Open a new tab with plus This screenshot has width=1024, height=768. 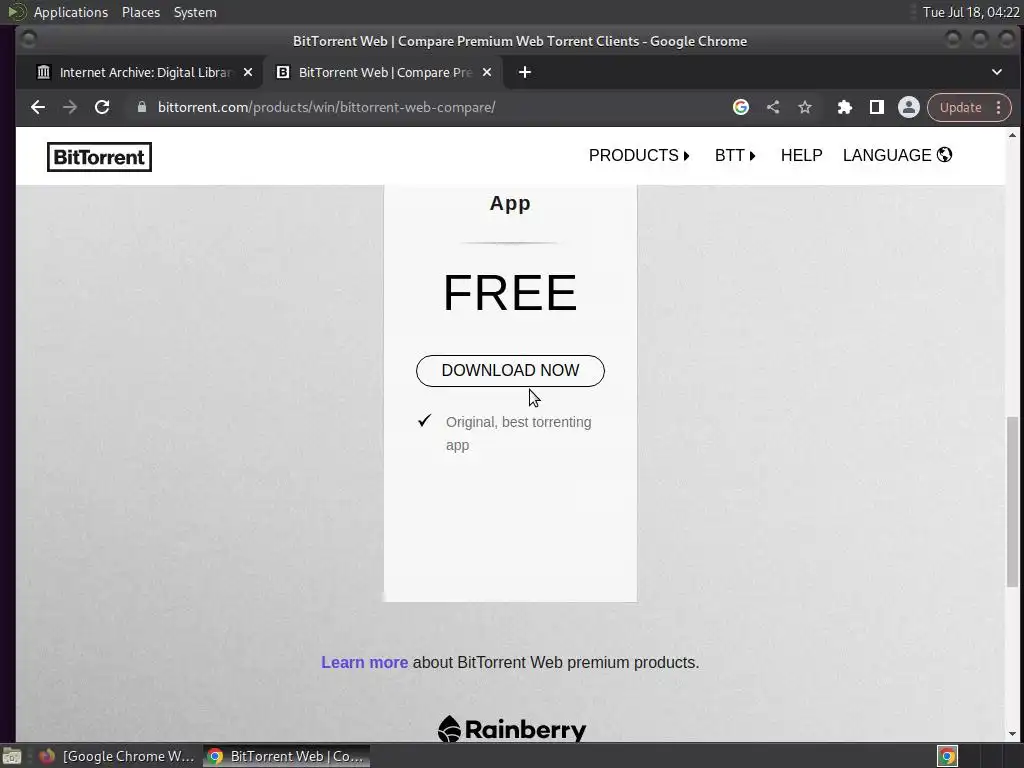524,72
